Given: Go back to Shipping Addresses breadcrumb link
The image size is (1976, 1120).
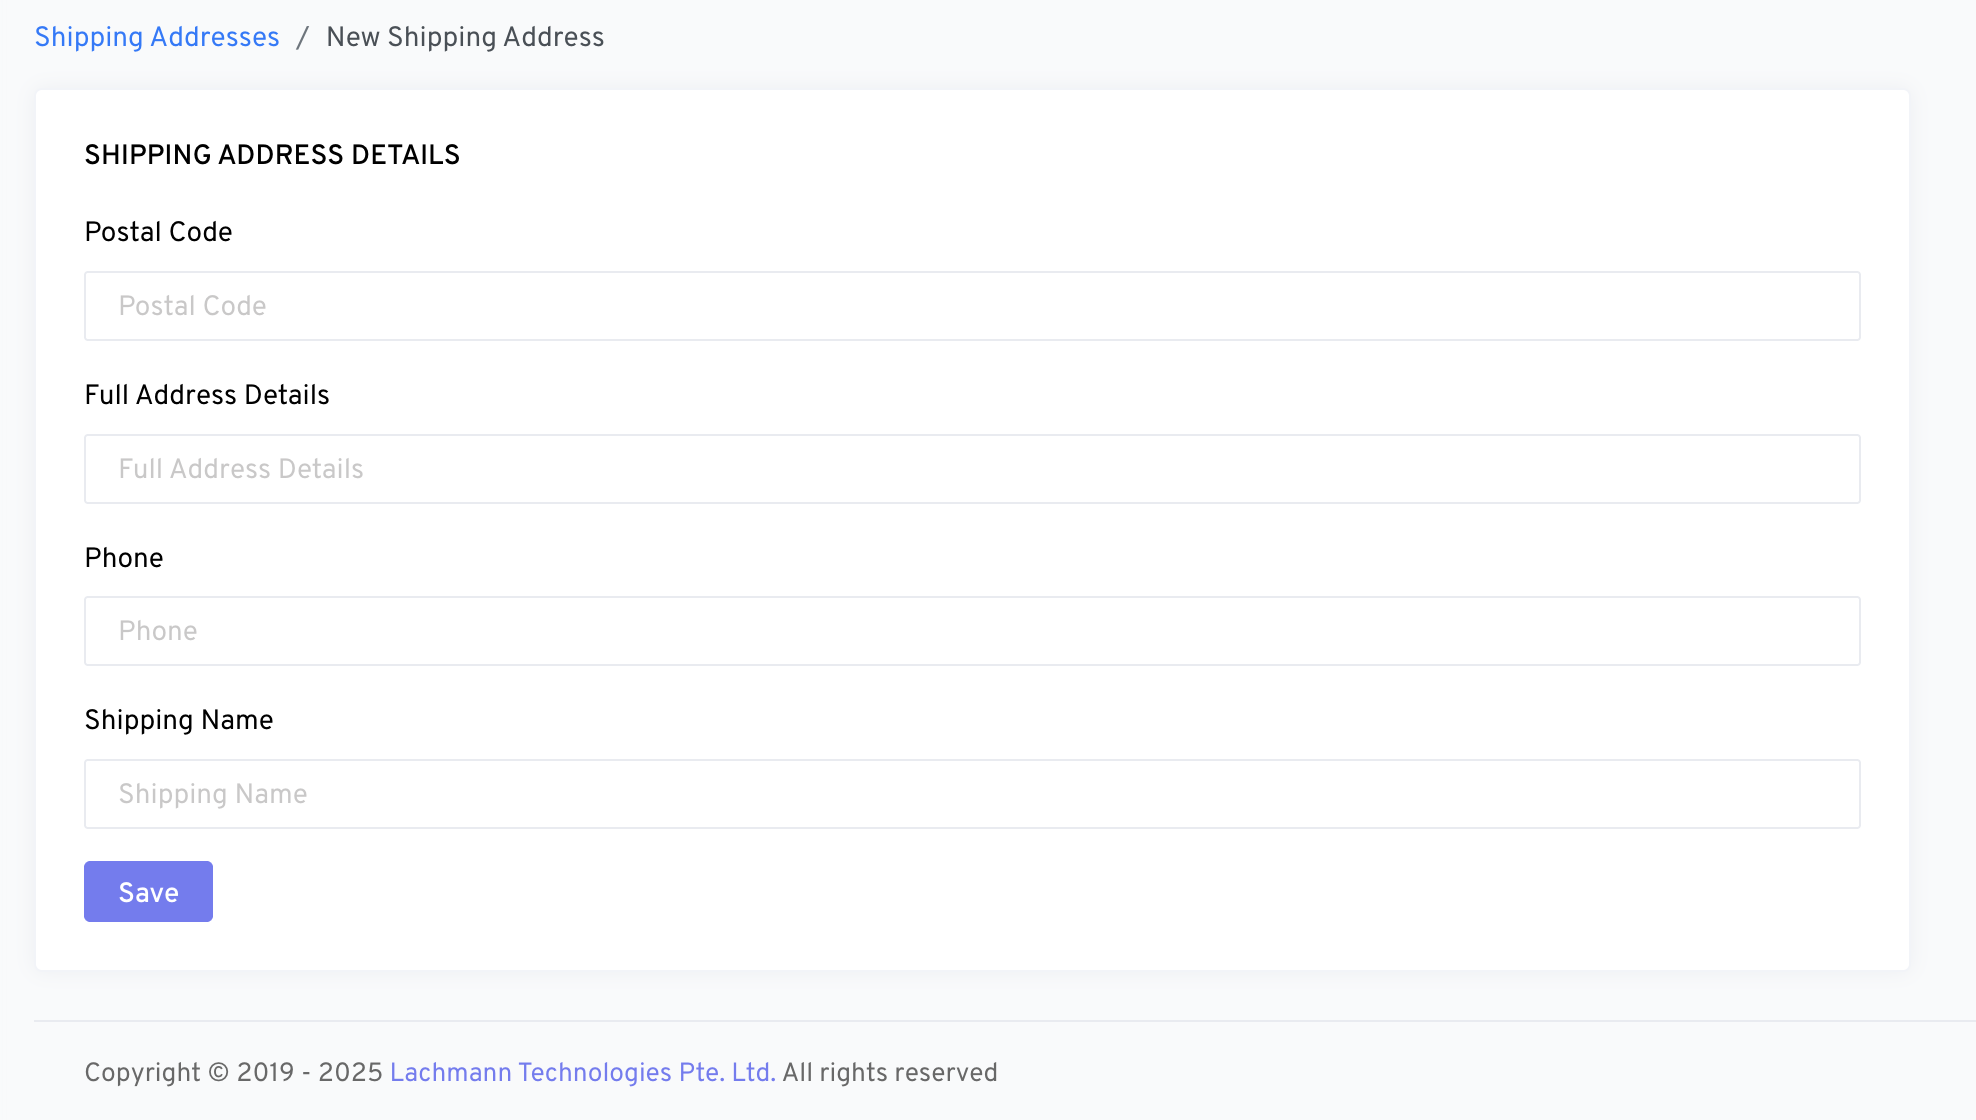Looking at the screenshot, I should tap(157, 37).
